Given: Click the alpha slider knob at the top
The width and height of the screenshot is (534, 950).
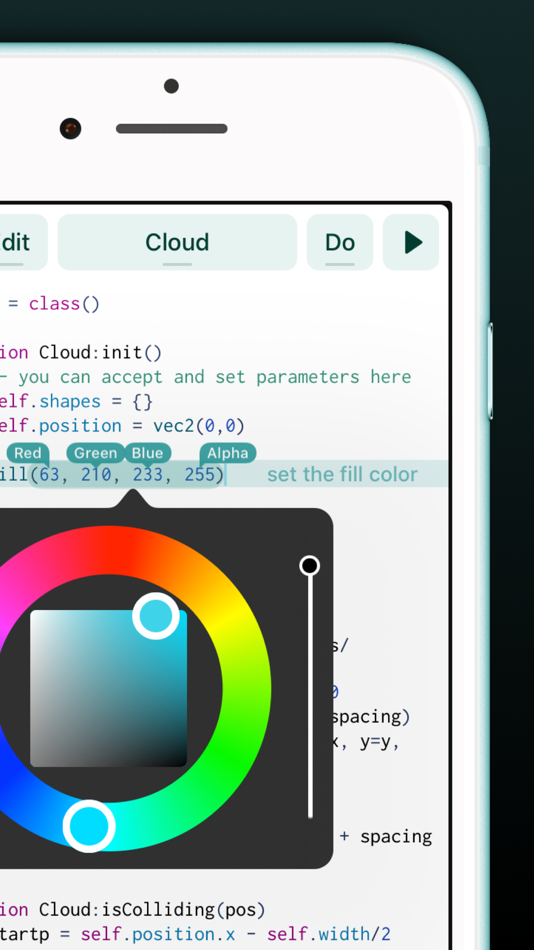Looking at the screenshot, I should pos(310,566).
